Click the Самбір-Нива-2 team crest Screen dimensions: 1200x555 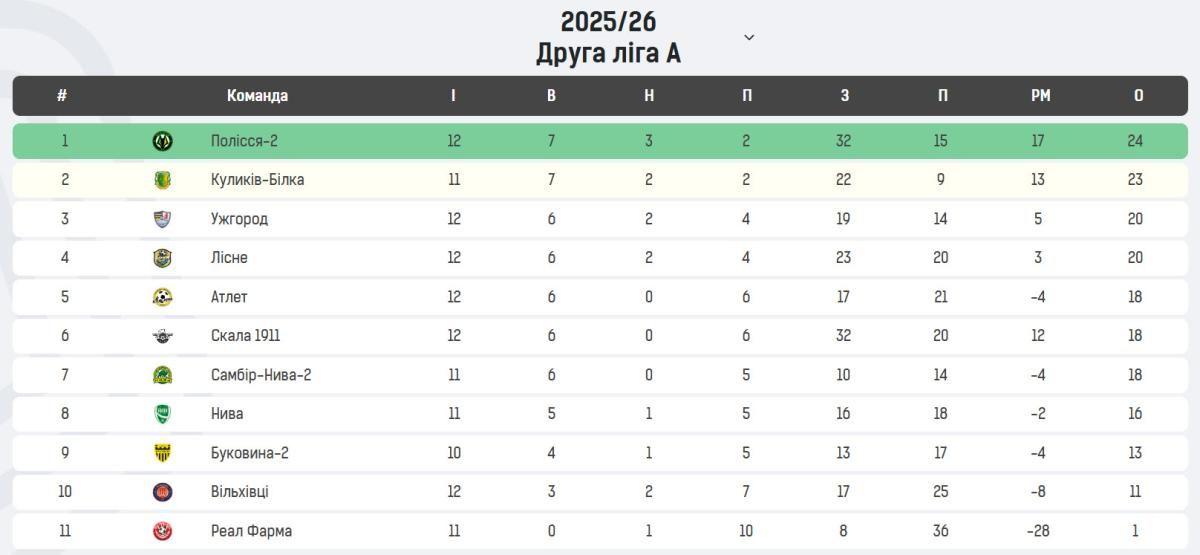pyautogui.click(x=162, y=375)
